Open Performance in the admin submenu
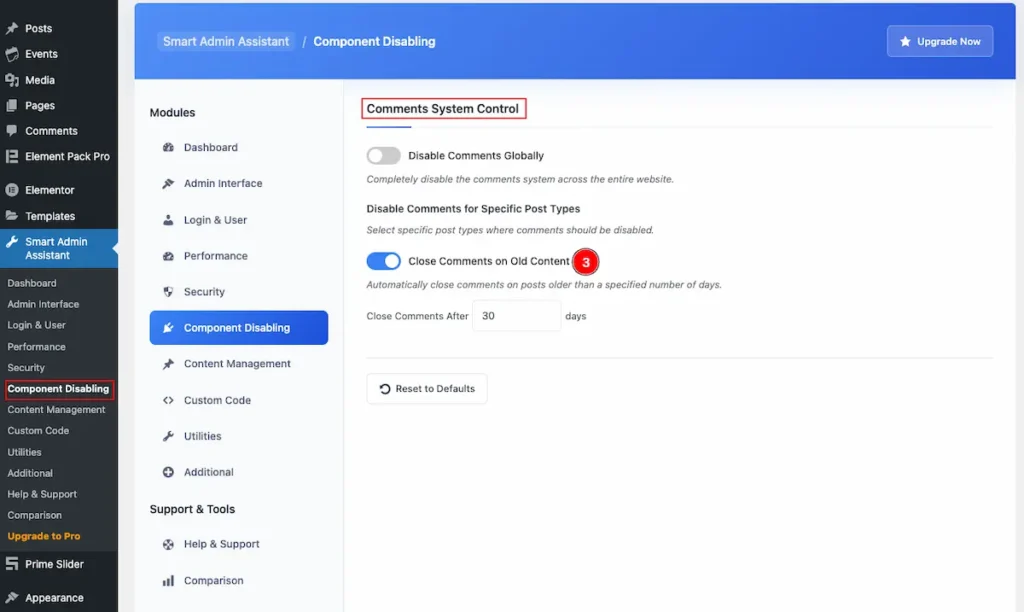This screenshot has width=1024, height=612. pos(37,346)
